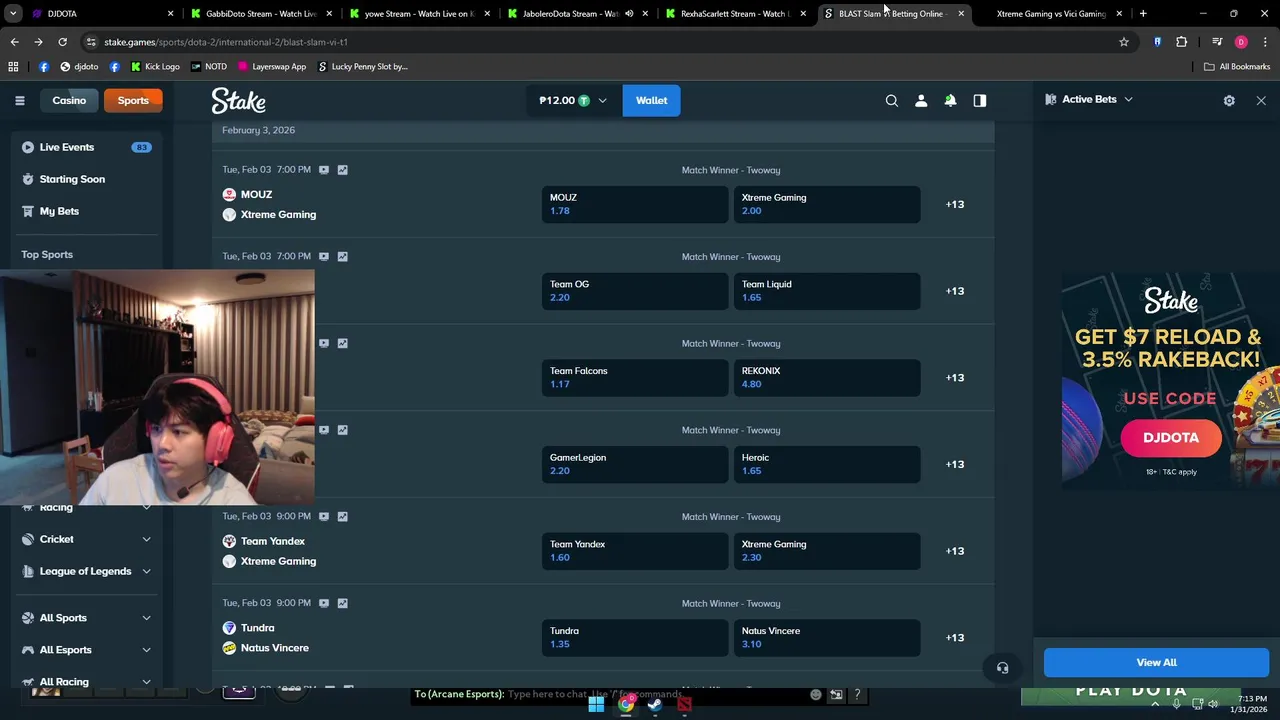Viewport: 1280px width, 720px height.
Task: Click the browser address bar
Action: (600, 42)
